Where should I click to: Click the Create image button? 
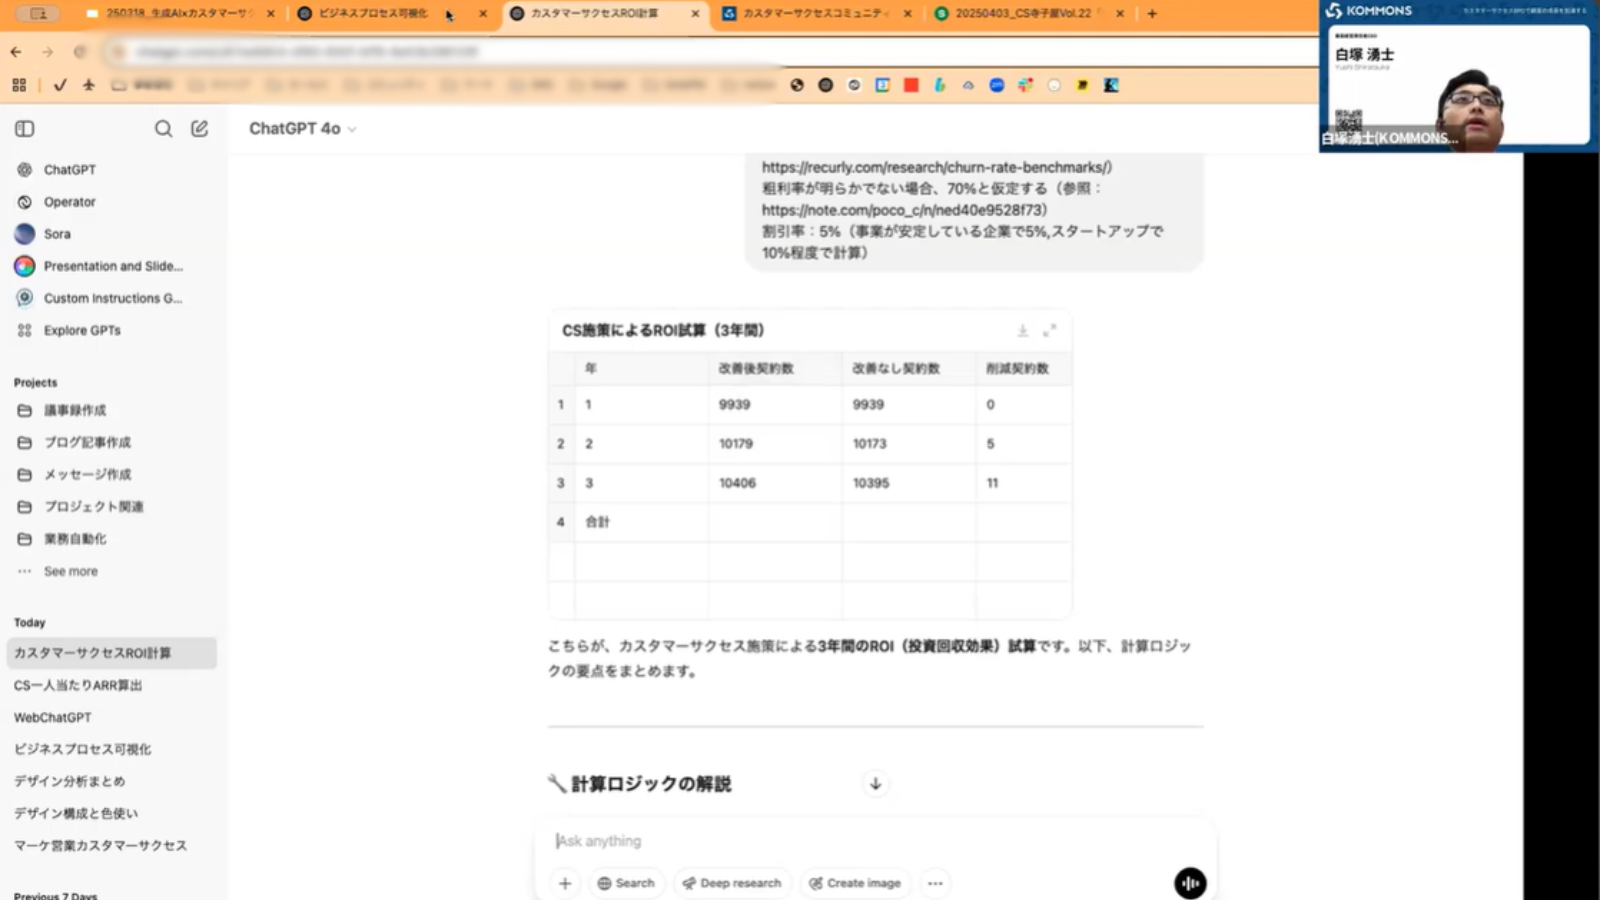(x=855, y=883)
